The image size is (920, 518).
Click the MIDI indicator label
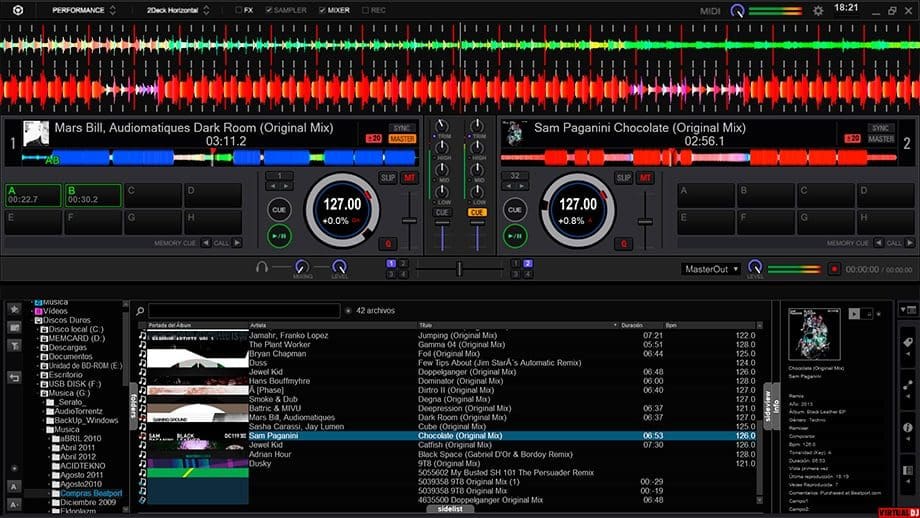coord(709,11)
